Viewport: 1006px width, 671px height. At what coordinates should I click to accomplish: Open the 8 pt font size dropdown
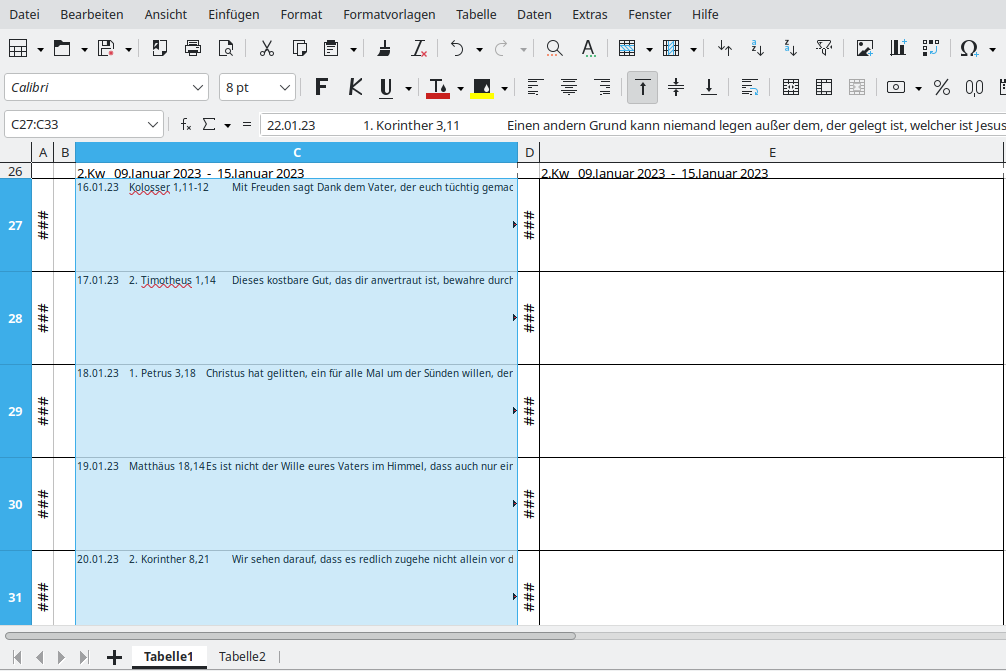(x=285, y=88)
